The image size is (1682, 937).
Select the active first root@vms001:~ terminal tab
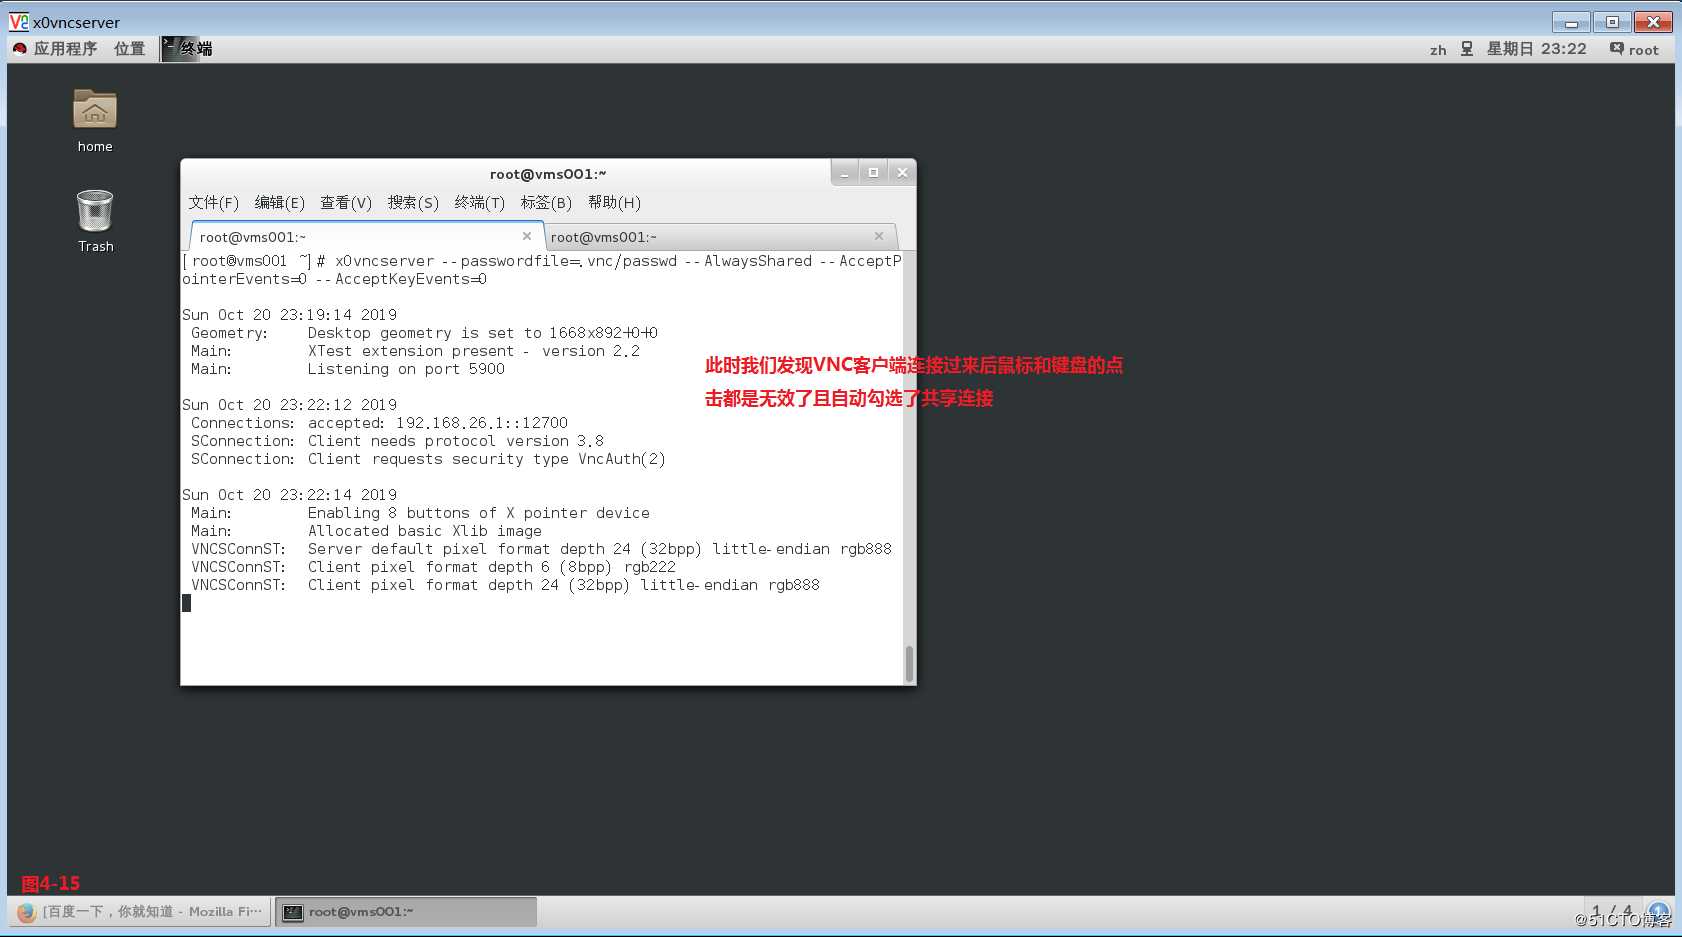367,237
